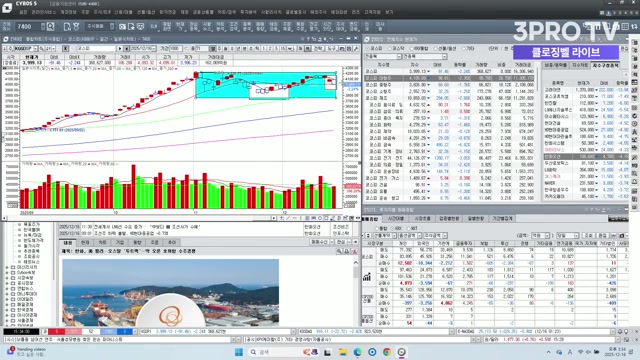The image size is (640, 360).
Task: Open the 보기 menu
Action: pyautogui.click(x=389, y=12)
